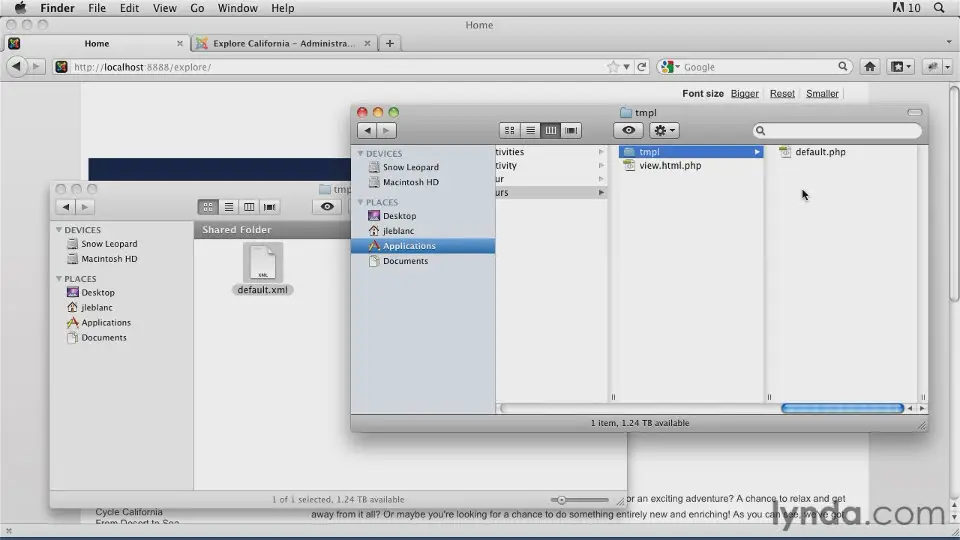The width and height of the screenshot is (960, 540).
Task: Click the horizontal scrollbar in front Finder
Action: coord(842,408)
